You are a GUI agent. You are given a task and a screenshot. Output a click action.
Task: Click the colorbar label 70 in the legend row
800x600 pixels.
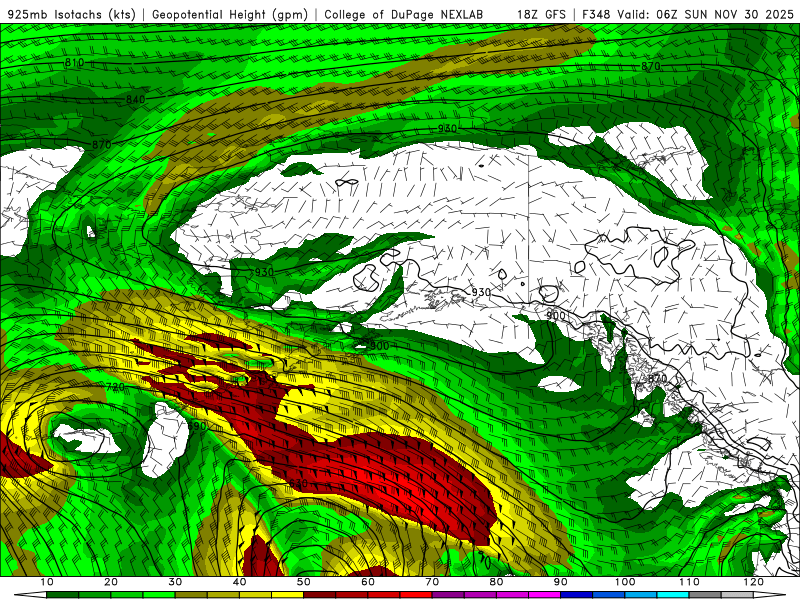[x=433, y=582]
